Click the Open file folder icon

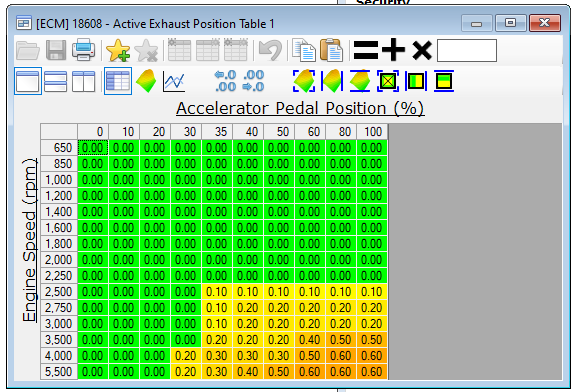pyautogui.click(x=28, y=50)
